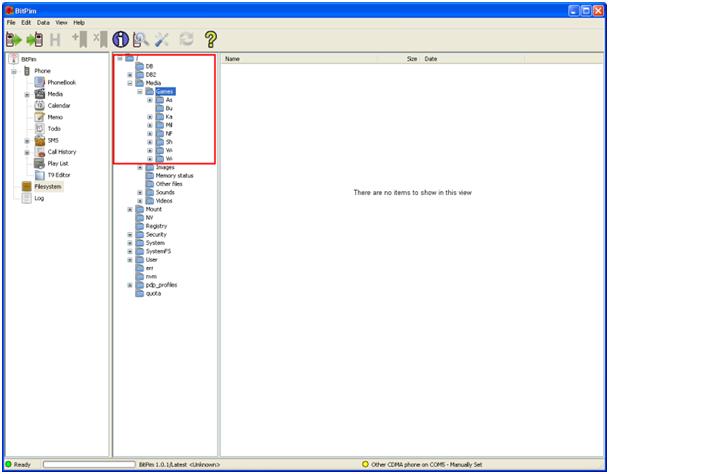Select the NV folder

coord(149,218)
